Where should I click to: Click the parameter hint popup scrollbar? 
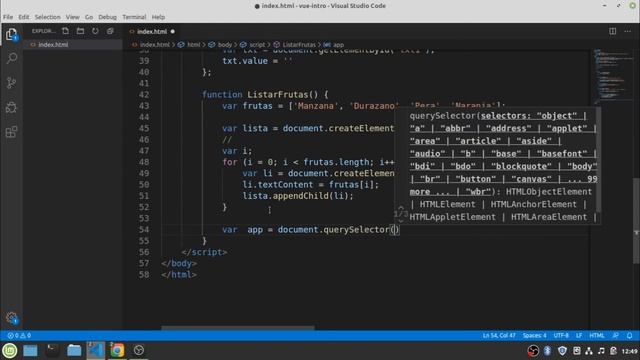coord(598,159)
